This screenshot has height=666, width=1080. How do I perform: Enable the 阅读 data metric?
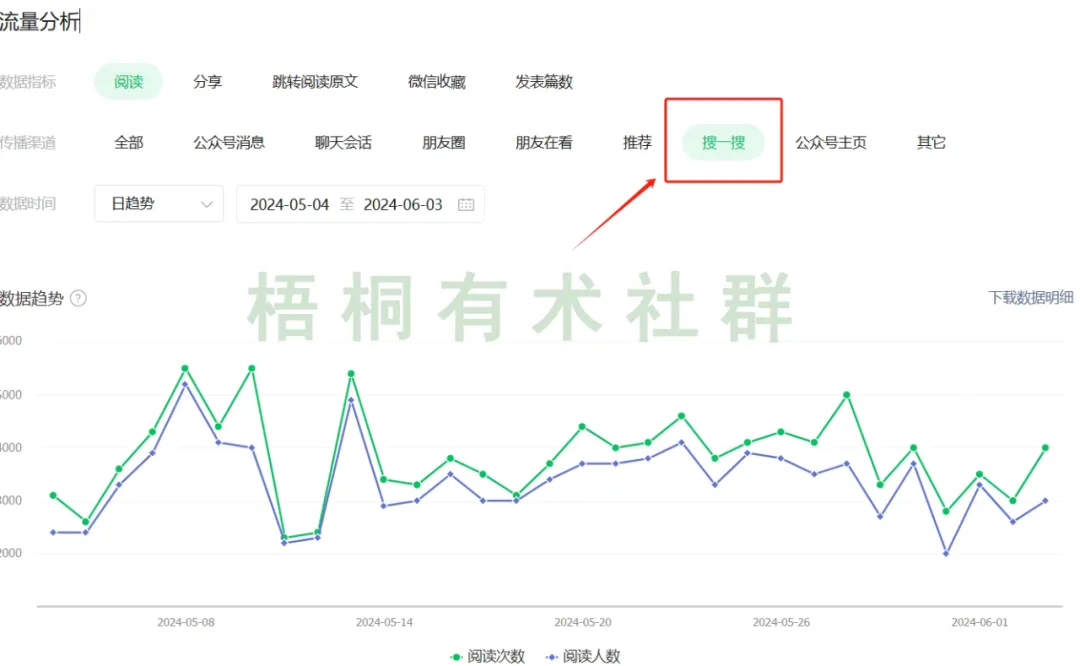(128, 82)
